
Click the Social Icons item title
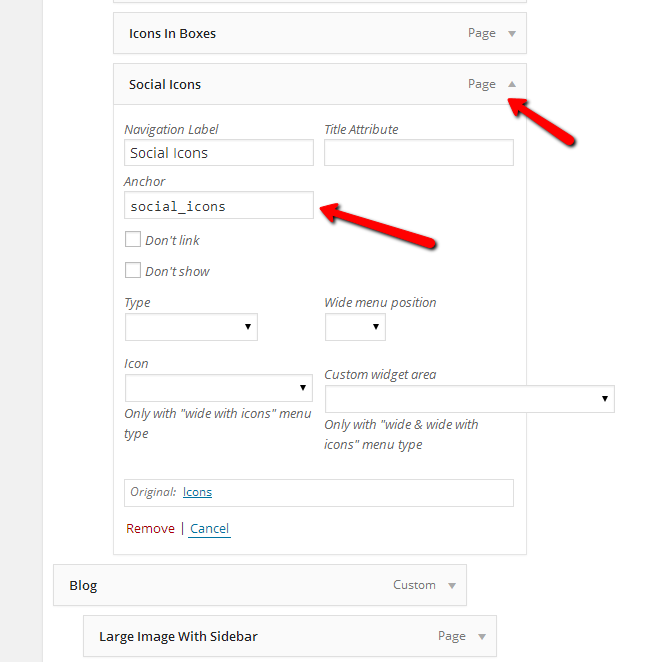(x=165, y=85)
